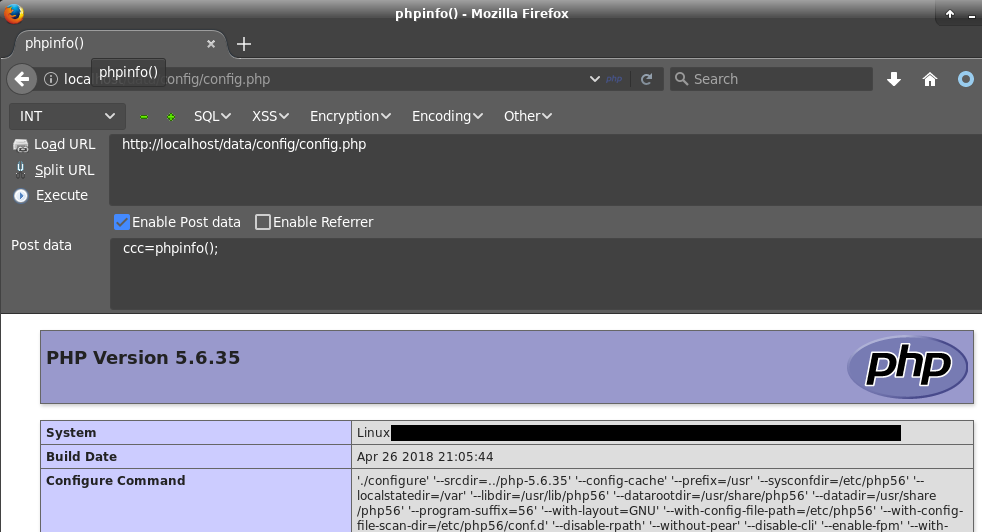This screenshot has height=532, width=982.
Task: Open the Other dropdown menu
Action: coord(528,117)
